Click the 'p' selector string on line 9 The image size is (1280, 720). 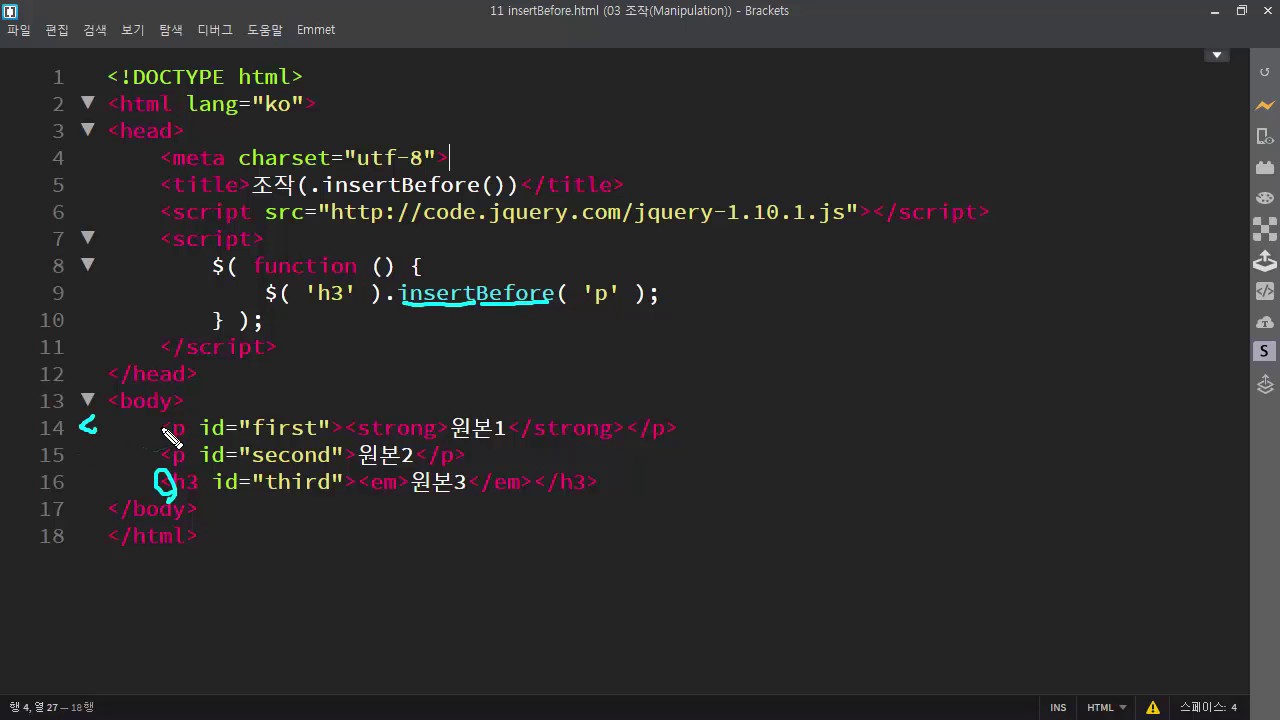point(601,293)
